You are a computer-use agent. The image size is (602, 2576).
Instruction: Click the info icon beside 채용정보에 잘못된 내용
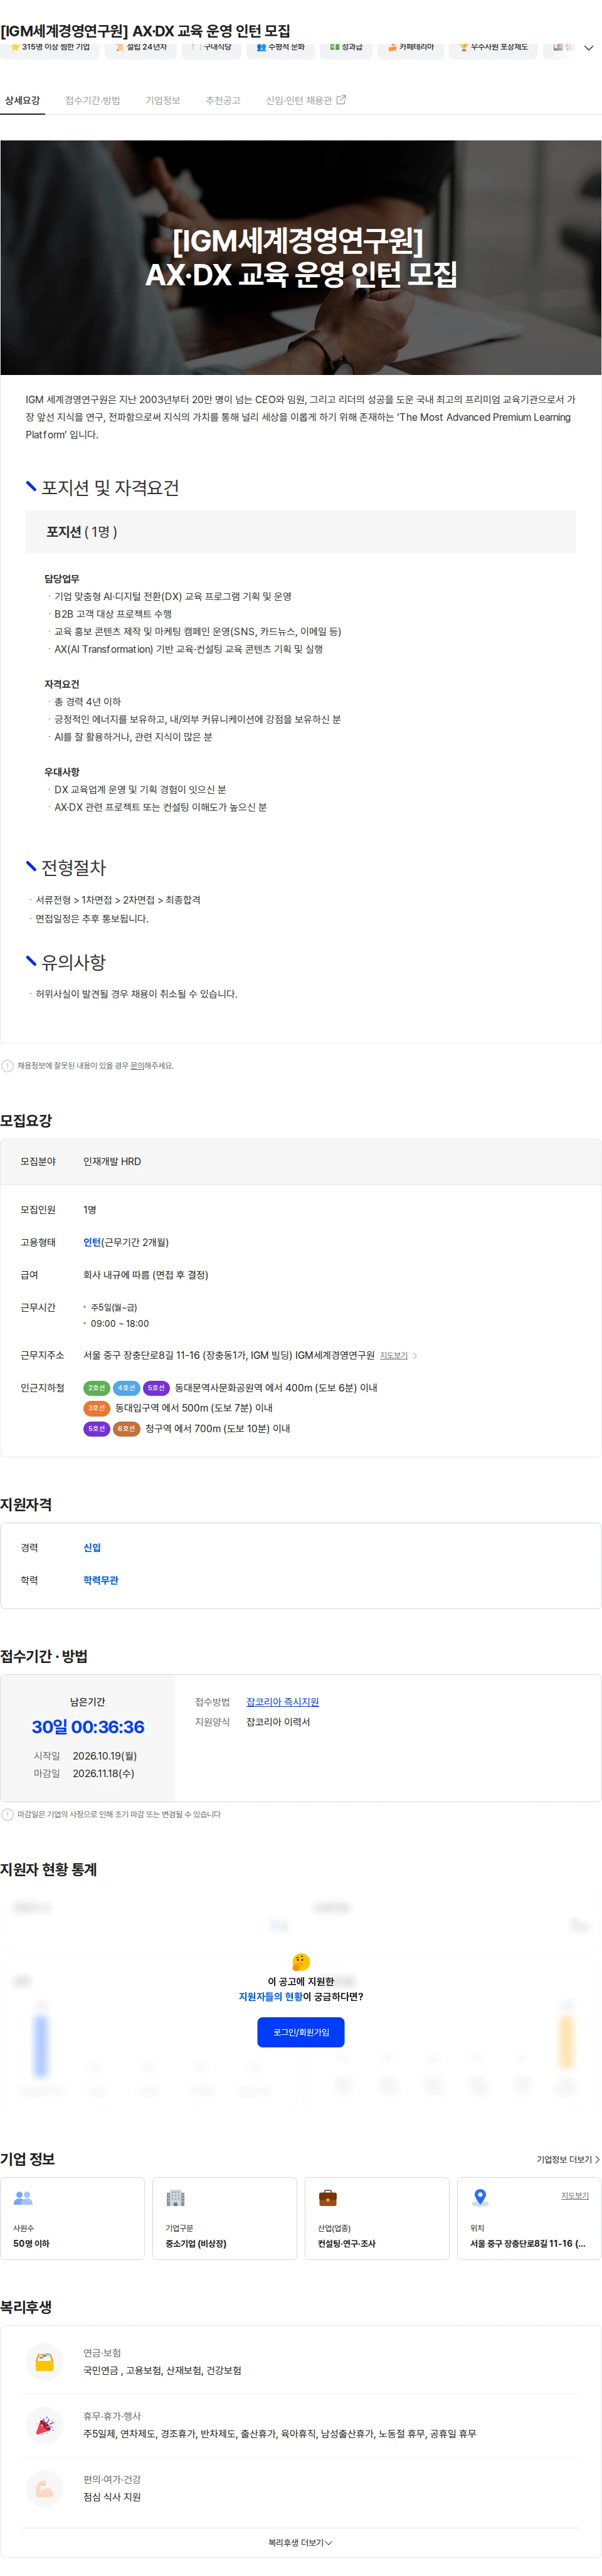click(x=8, y=1065)
